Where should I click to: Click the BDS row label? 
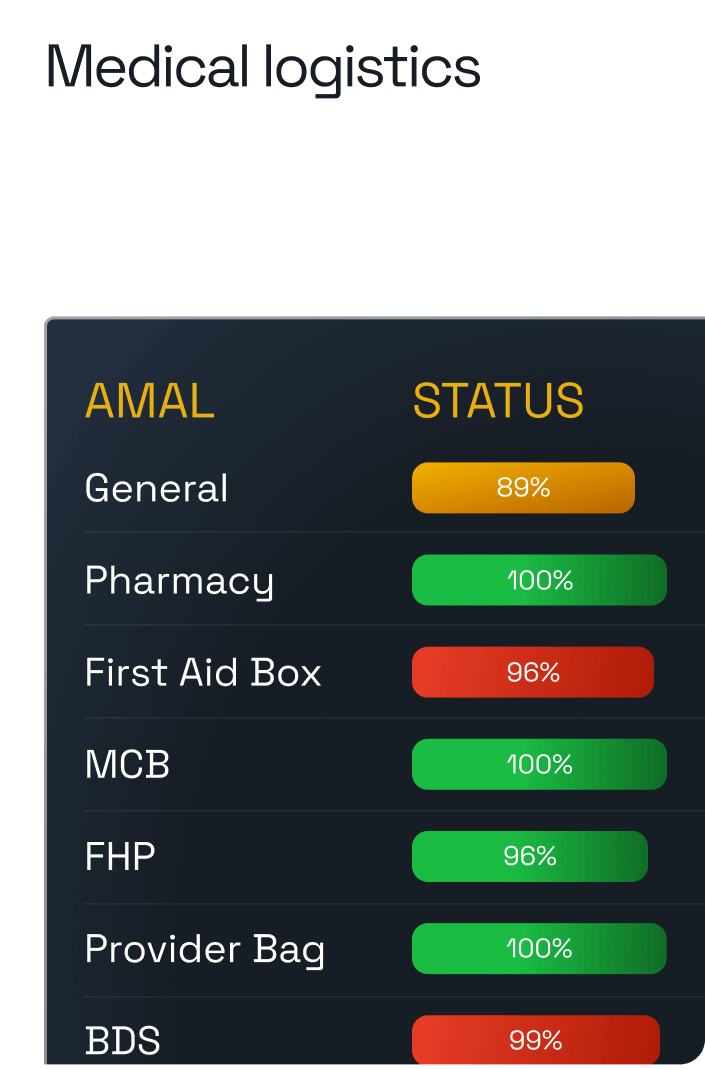[122, 1041]
